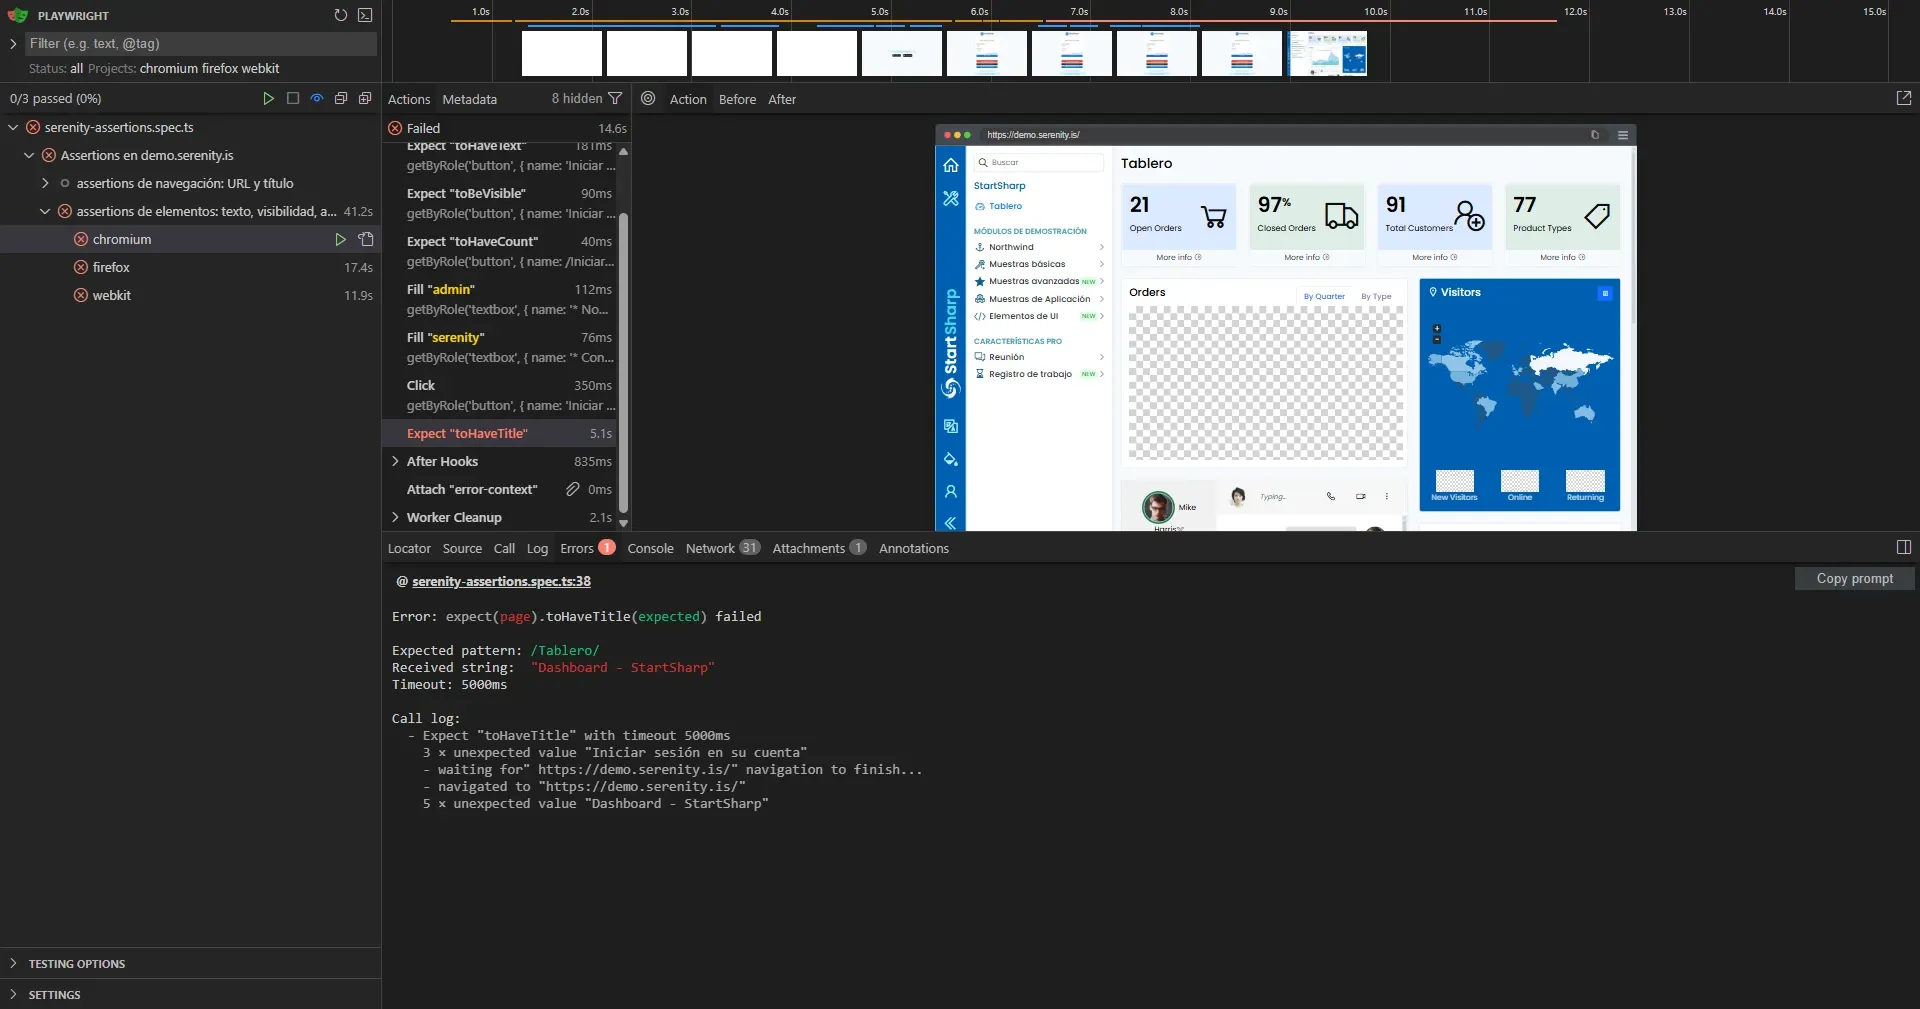Viewport: 1920px width, 1009px height.
Task: Refresh the Playwright test list
Action: pos(340,16)
